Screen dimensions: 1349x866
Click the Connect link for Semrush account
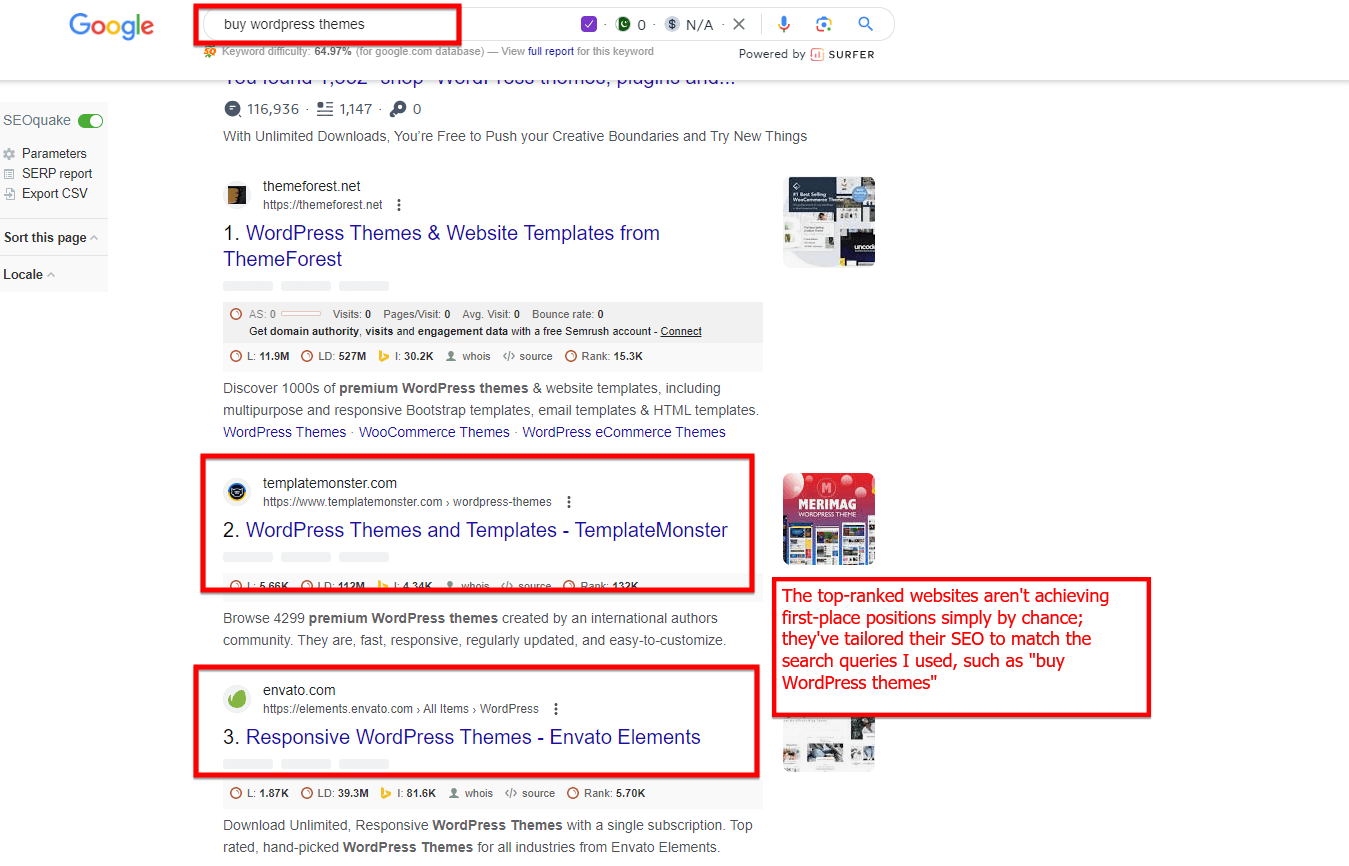(x=681, y=331)
